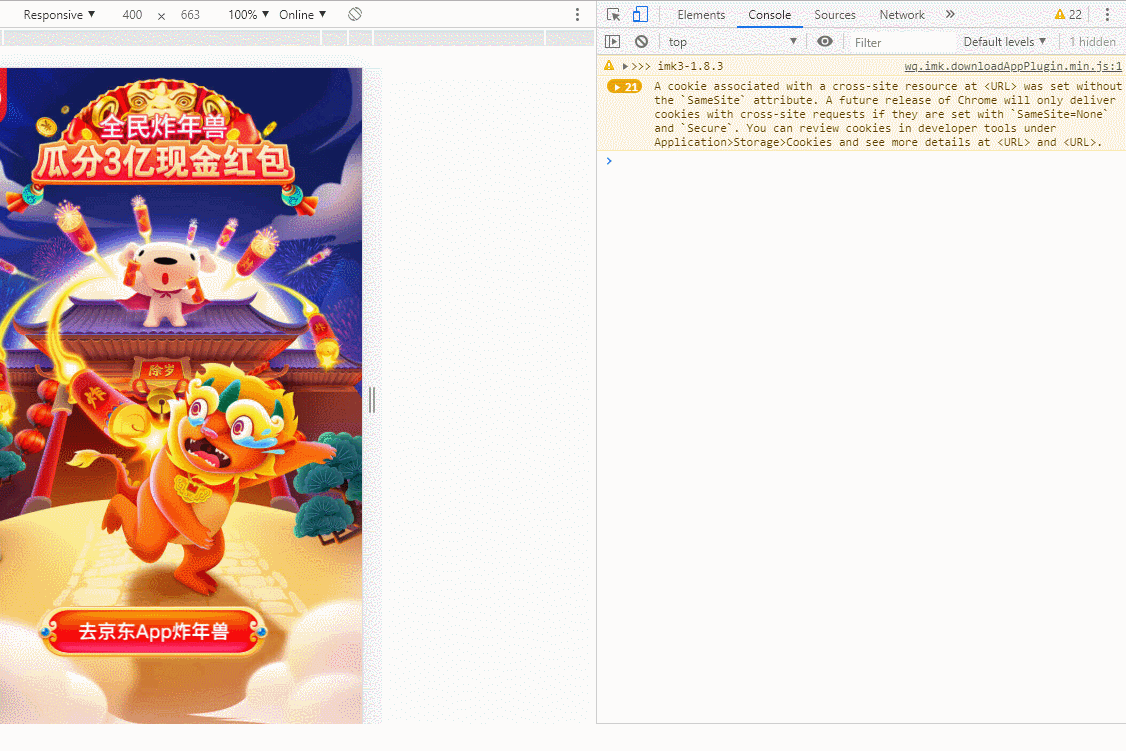Click the console Filter input field
1126x751 pixels.
point(900,42)
